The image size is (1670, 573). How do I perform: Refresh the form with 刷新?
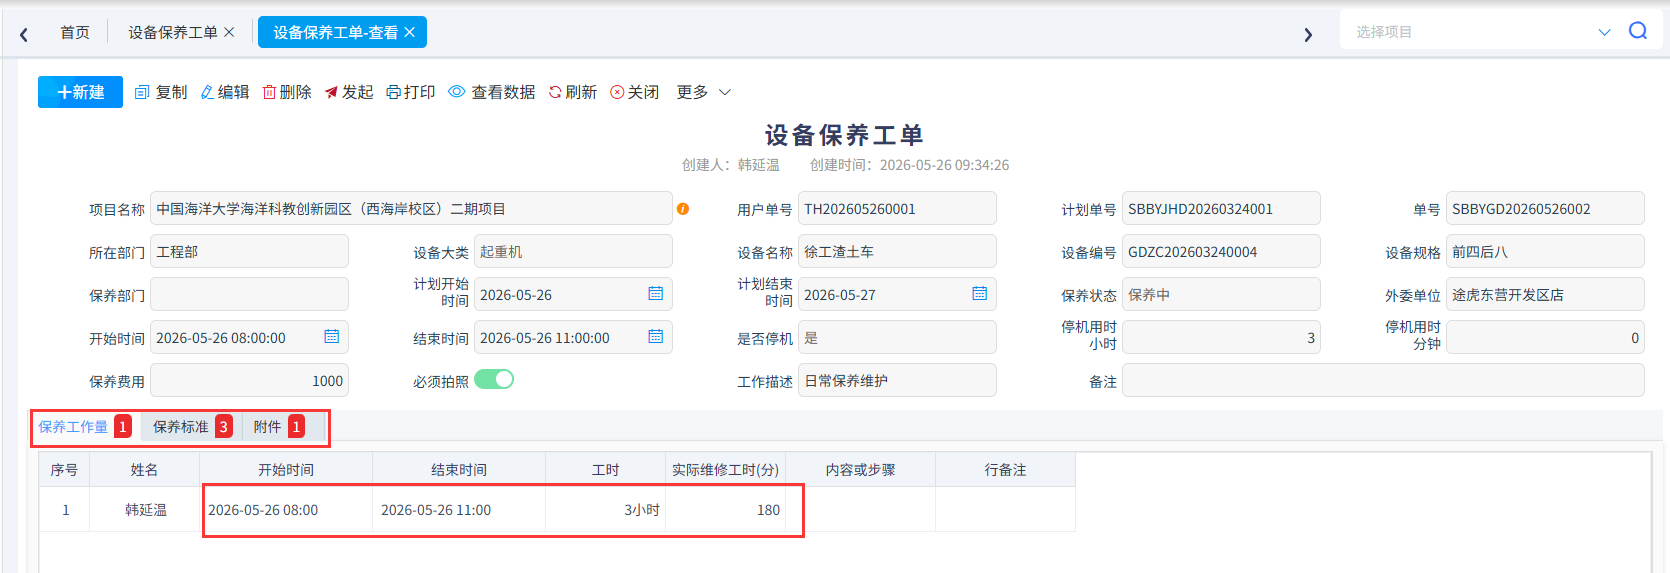point(573,92)
